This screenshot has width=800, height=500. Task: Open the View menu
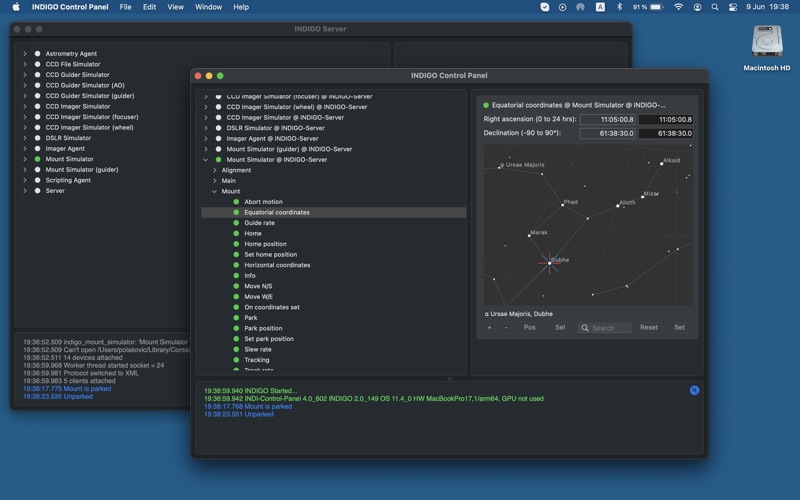point(176,7)
